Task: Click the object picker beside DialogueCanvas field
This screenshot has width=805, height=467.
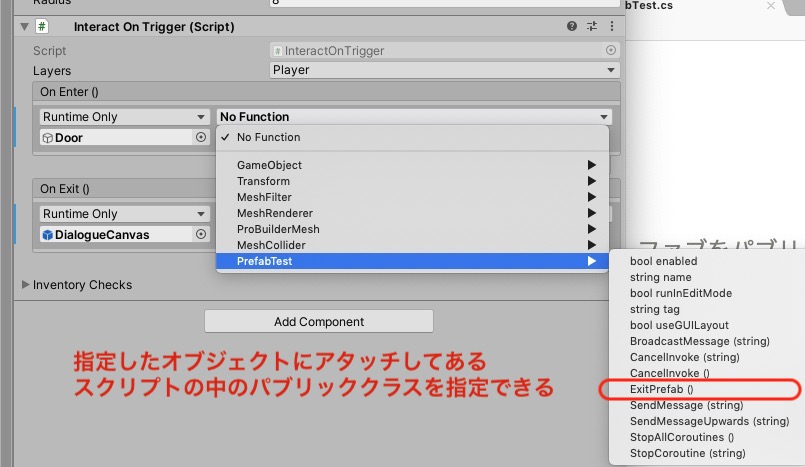Action: tap(201, 234)
